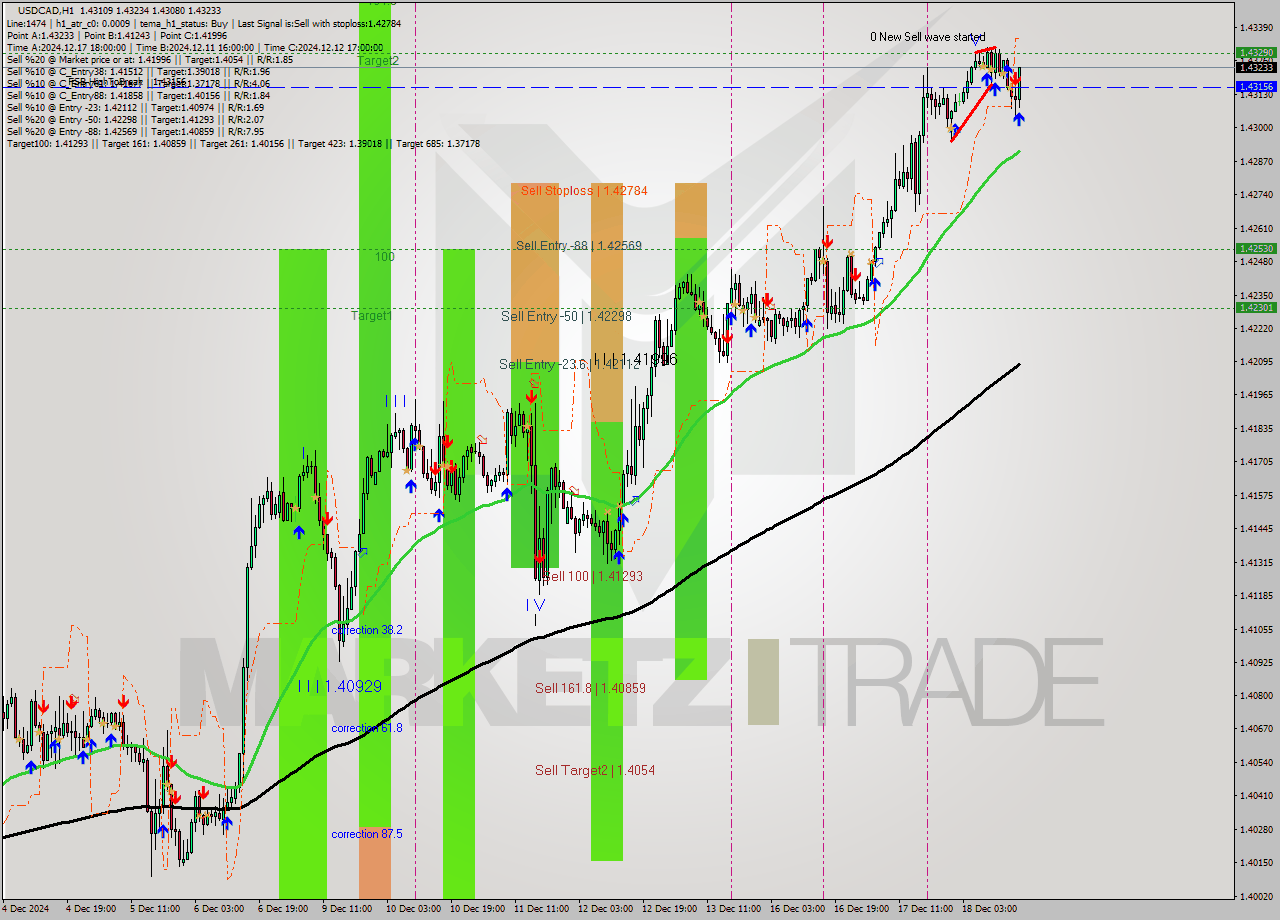Click the 'Sell Entry -50 | 1.42298' label
Screen dimensions: 1280x920
[x=566, y=316]
